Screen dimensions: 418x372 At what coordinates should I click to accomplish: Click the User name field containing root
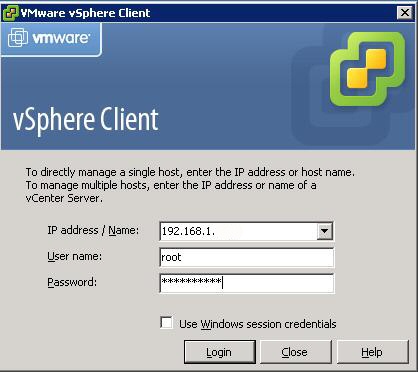tap(247, 257)
